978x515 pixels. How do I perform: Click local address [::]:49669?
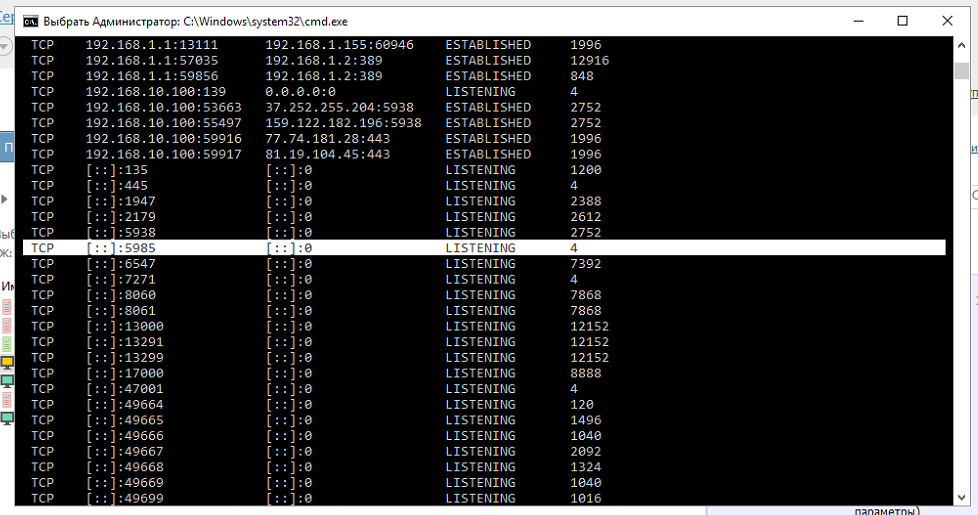(x=125, y=483)
